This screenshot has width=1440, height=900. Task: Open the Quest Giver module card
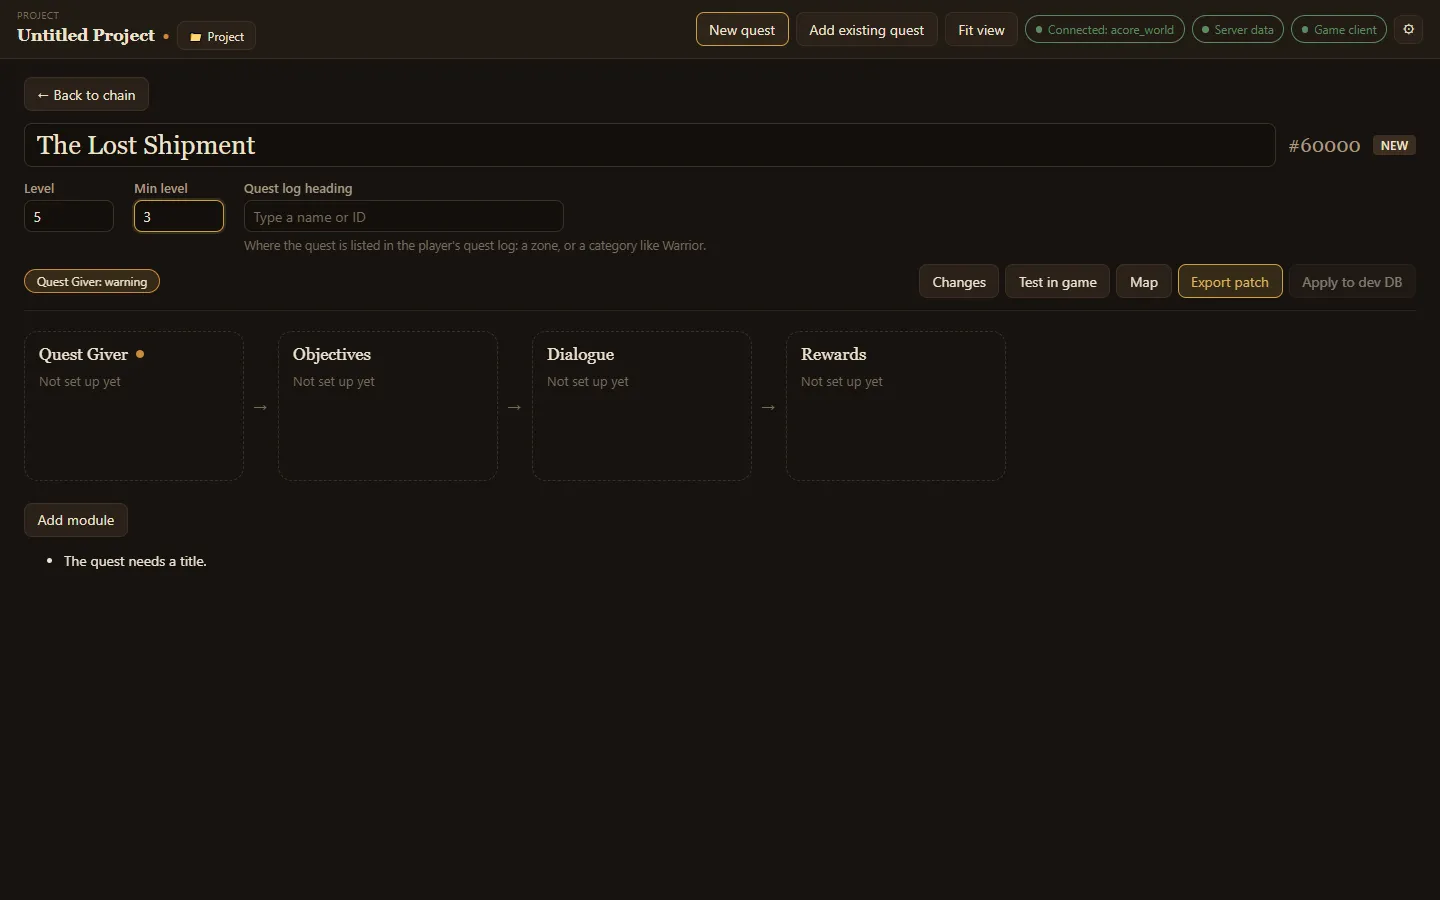[134, 406]
